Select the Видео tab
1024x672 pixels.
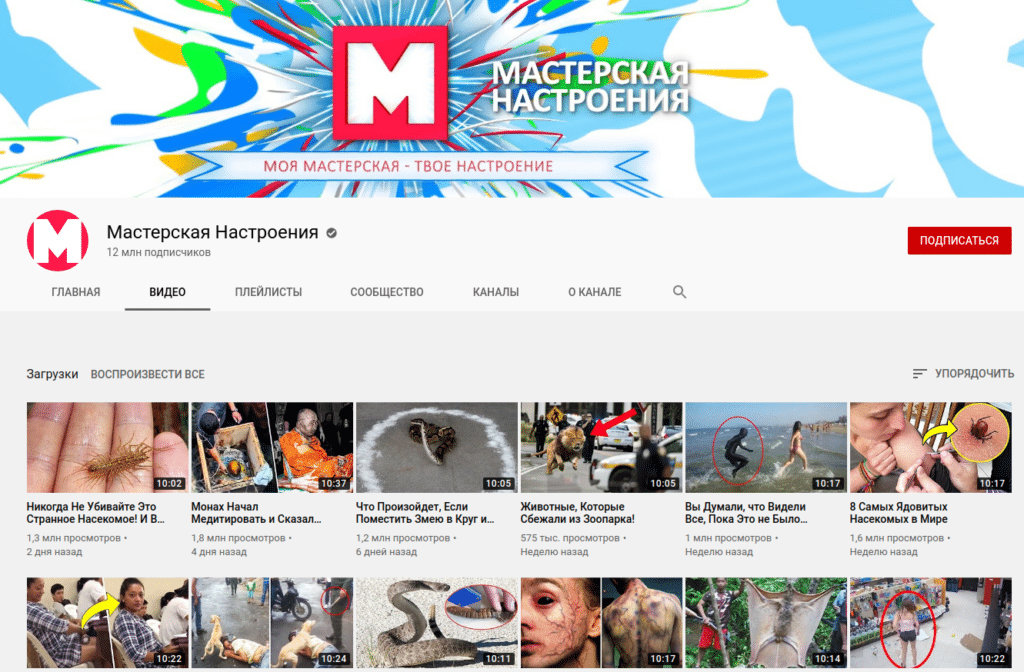pos(167,292)
